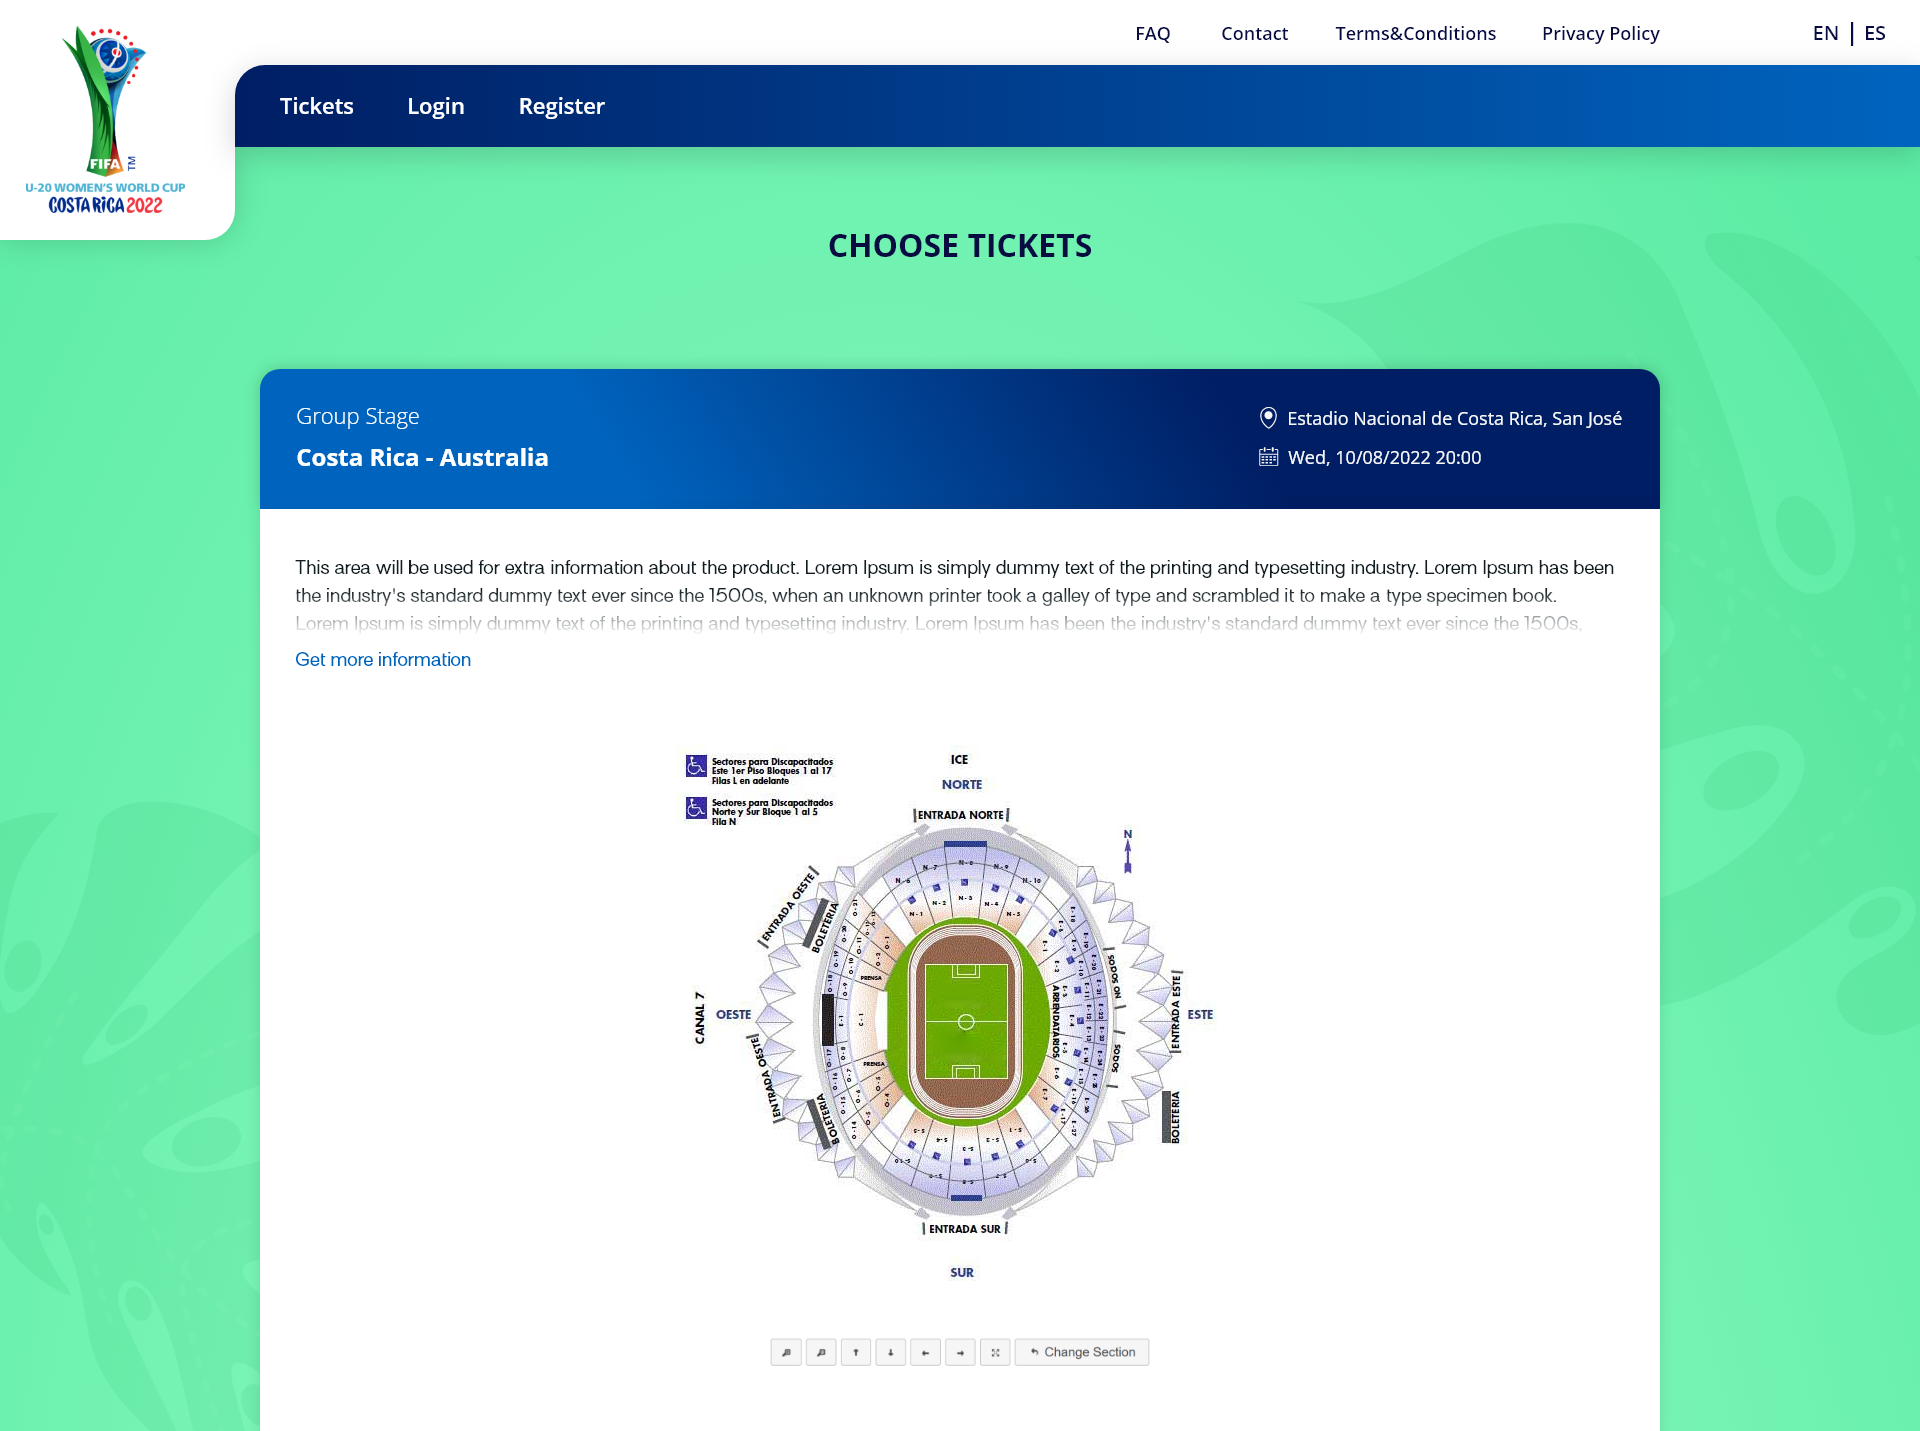Click the calendar icon next to the match date

point(1267,457)
